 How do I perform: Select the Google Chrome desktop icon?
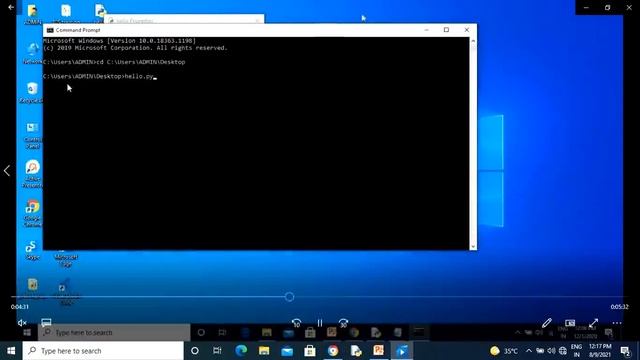pos(32,213)
